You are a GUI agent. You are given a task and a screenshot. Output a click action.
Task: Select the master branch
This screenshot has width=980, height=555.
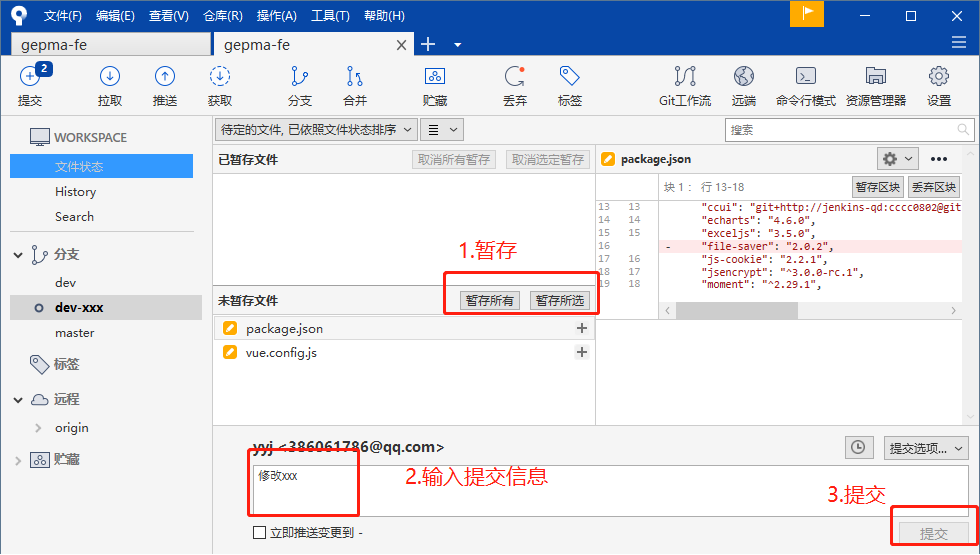point(74,333)
